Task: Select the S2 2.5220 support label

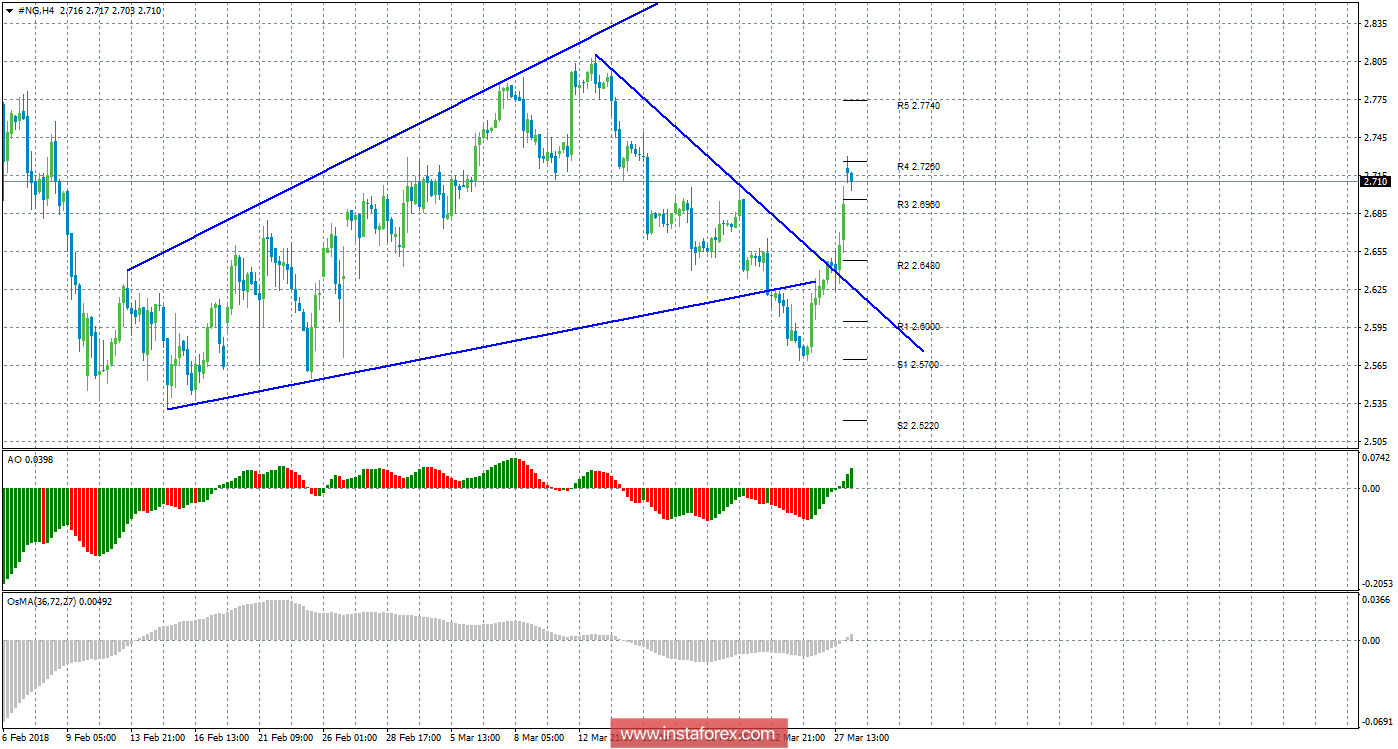Action: (918, 425)
